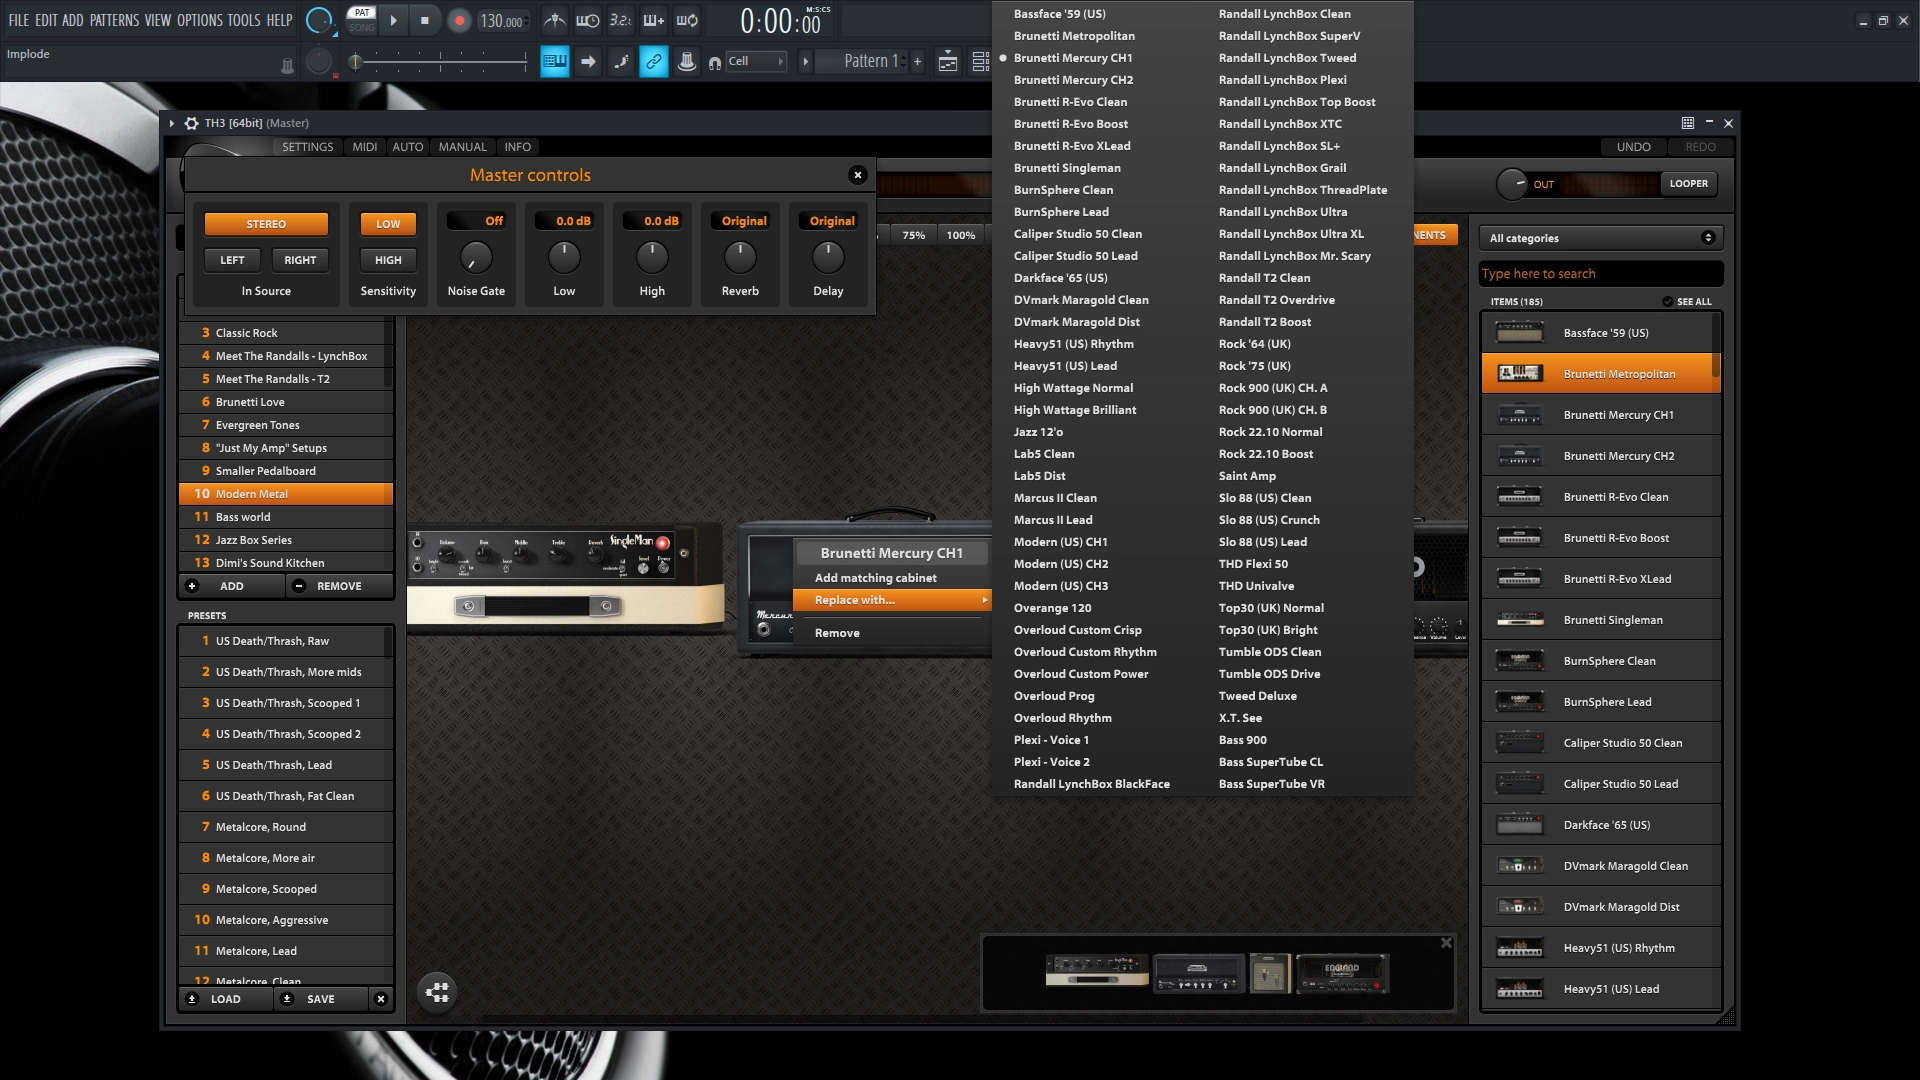
Task: Open the TH3 plugin gear options
Action: pos(191,123)
